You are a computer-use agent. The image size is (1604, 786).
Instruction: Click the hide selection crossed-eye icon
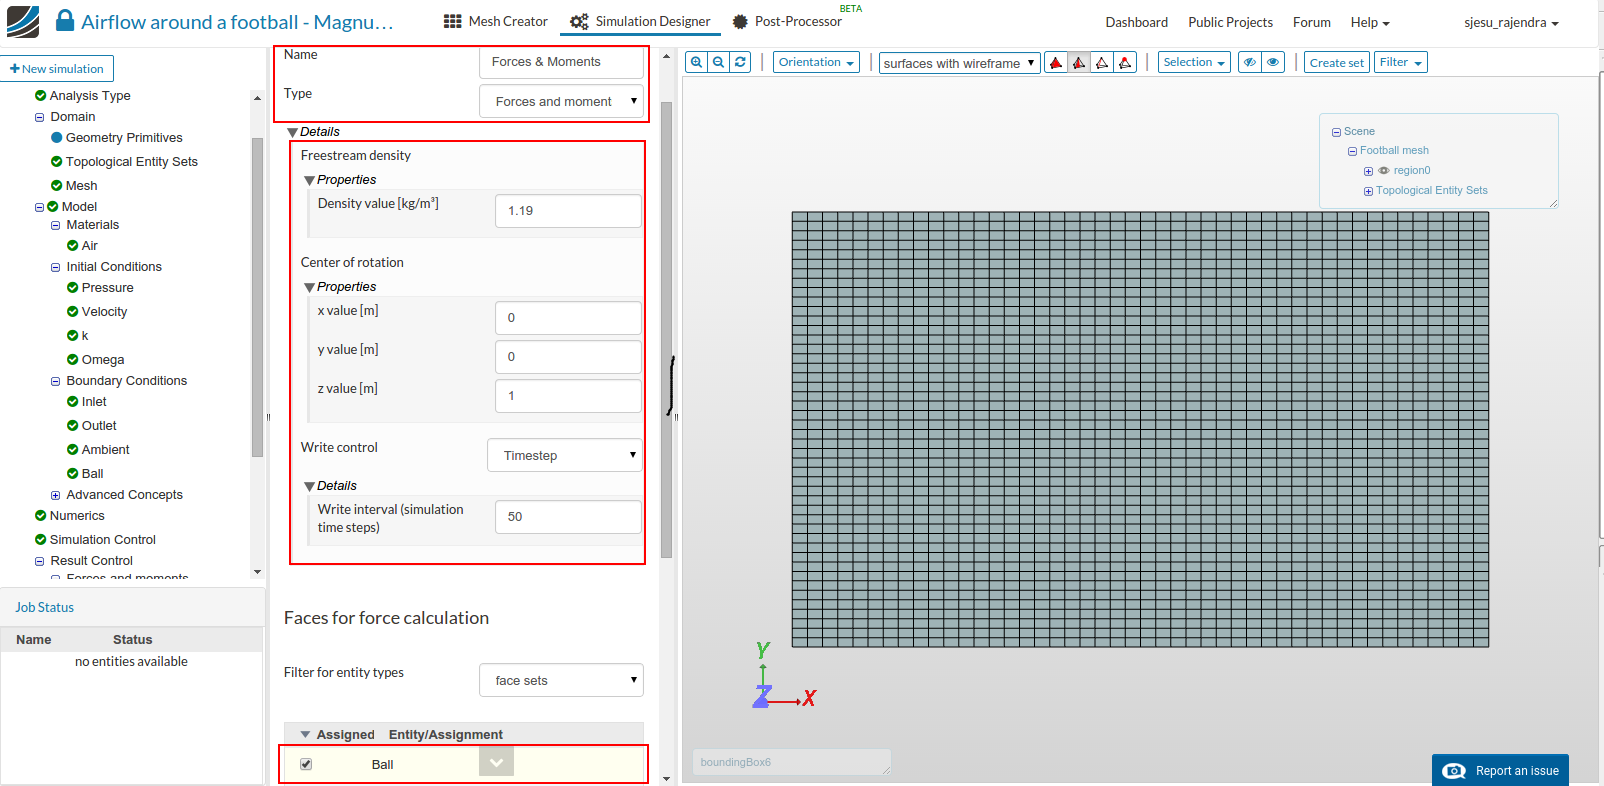[1249, 62]
